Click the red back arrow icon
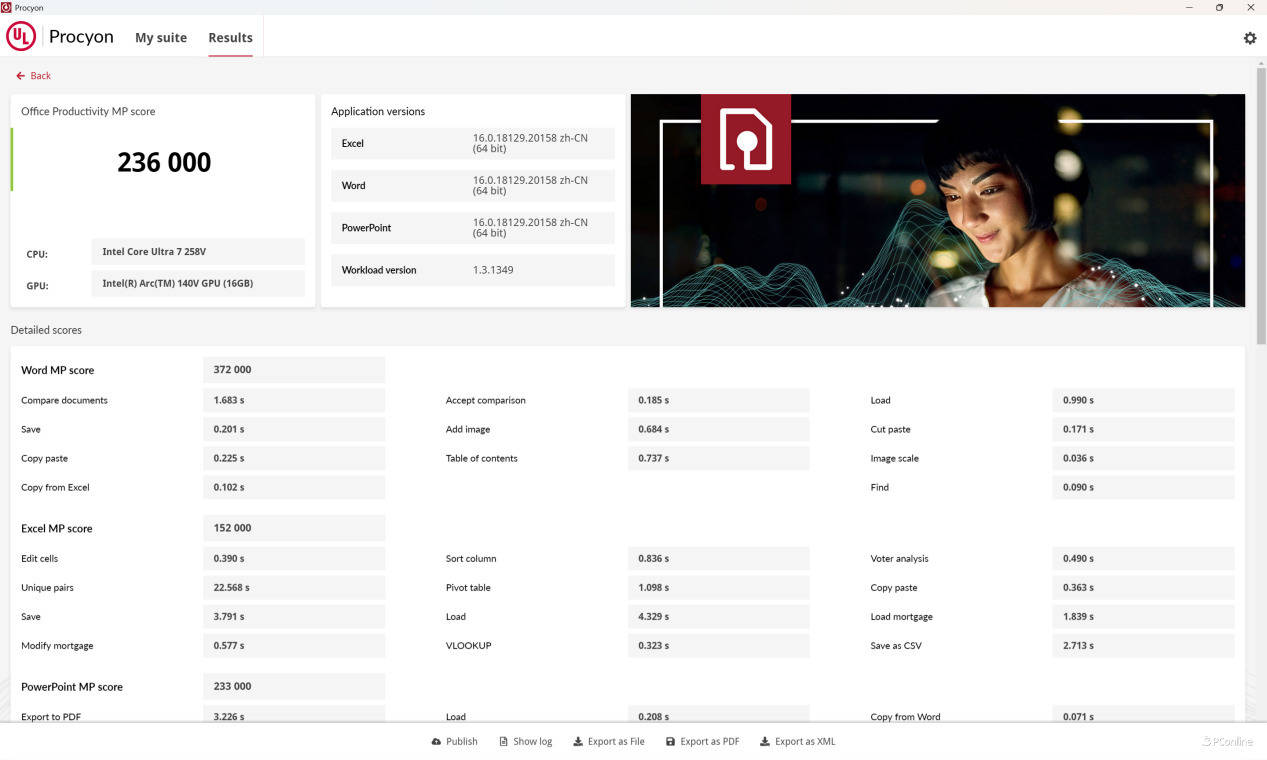Screen dimensions: 1267x760 pos(20,76)
